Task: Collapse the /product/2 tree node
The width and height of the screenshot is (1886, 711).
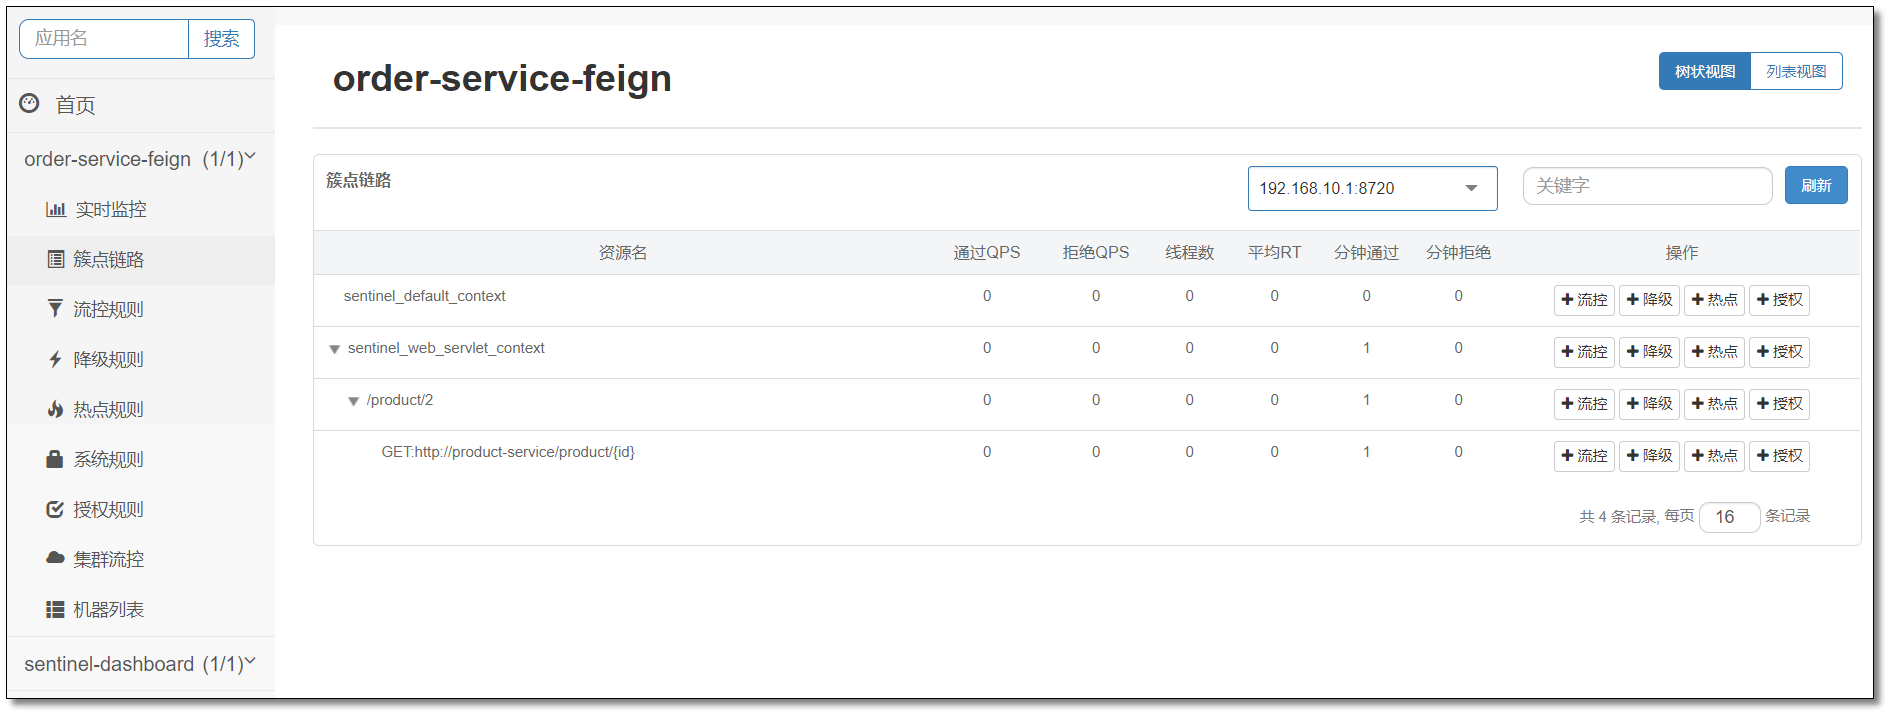Action: tap(353, 401)
